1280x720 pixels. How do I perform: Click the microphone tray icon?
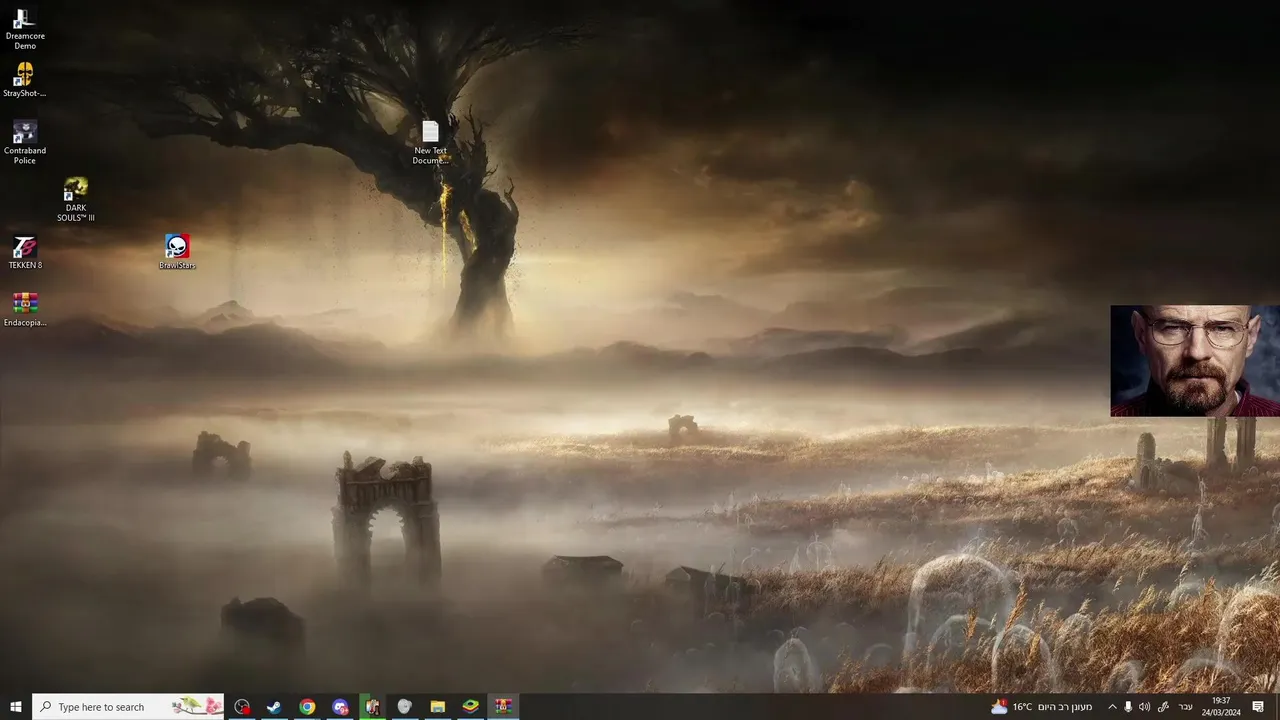click(1128, 707)
